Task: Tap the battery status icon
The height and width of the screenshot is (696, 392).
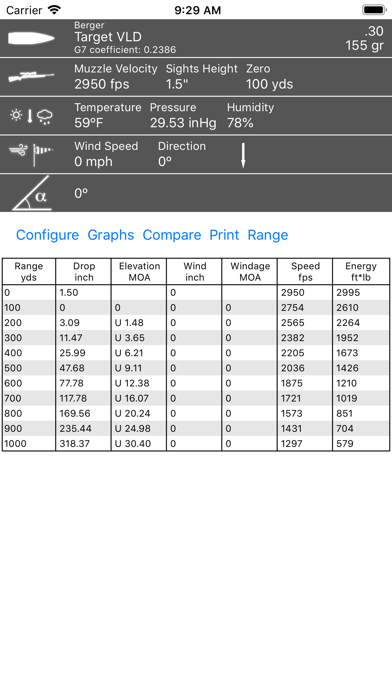Action: click(x=374, y=10)
